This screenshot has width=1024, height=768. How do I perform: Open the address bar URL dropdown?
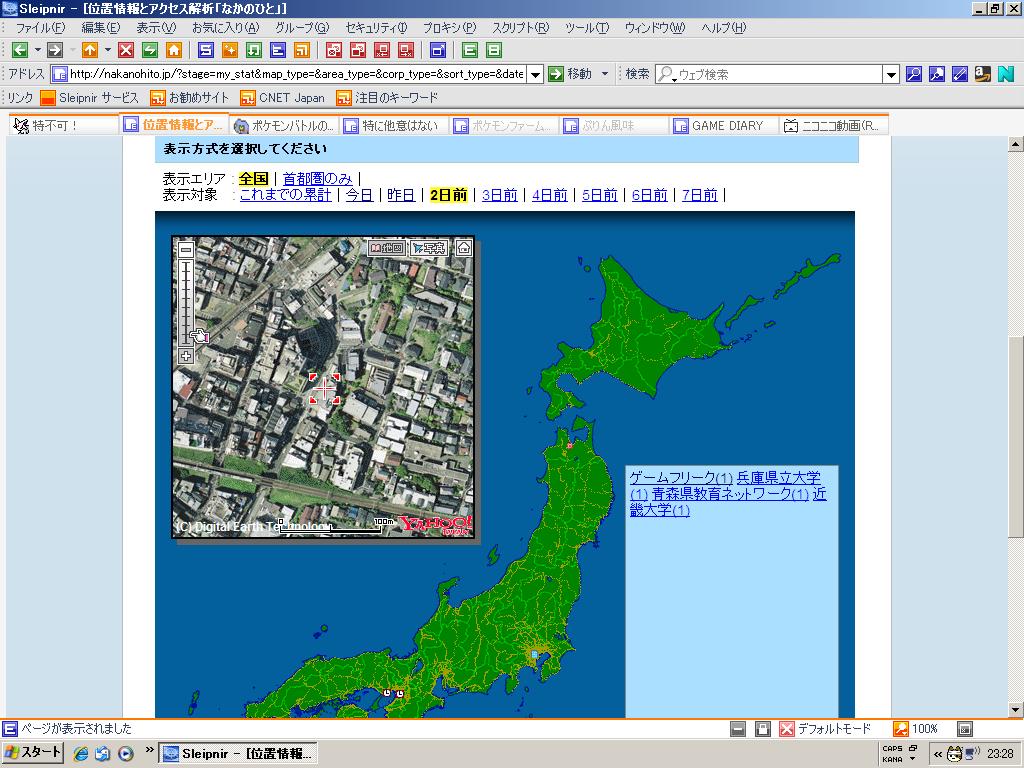(x=535, y=74)
